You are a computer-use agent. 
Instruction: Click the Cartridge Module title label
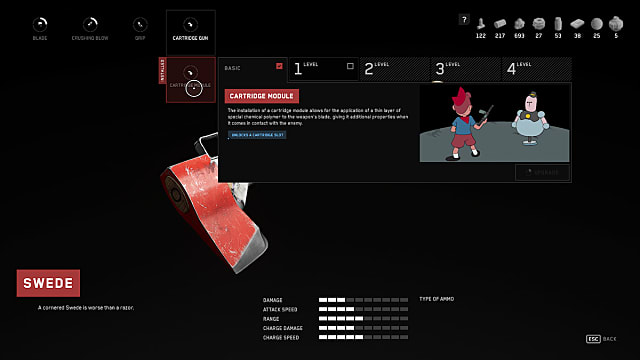[x=262, y=96]
